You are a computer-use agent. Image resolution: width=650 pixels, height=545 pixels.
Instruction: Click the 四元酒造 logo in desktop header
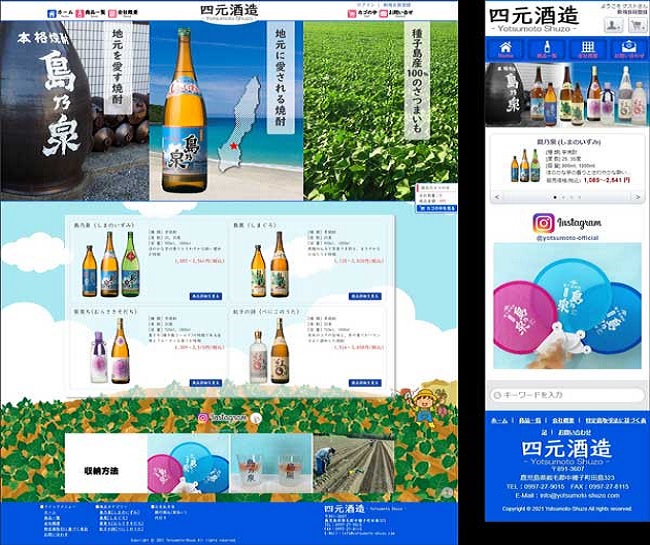[x=229, y=12]
